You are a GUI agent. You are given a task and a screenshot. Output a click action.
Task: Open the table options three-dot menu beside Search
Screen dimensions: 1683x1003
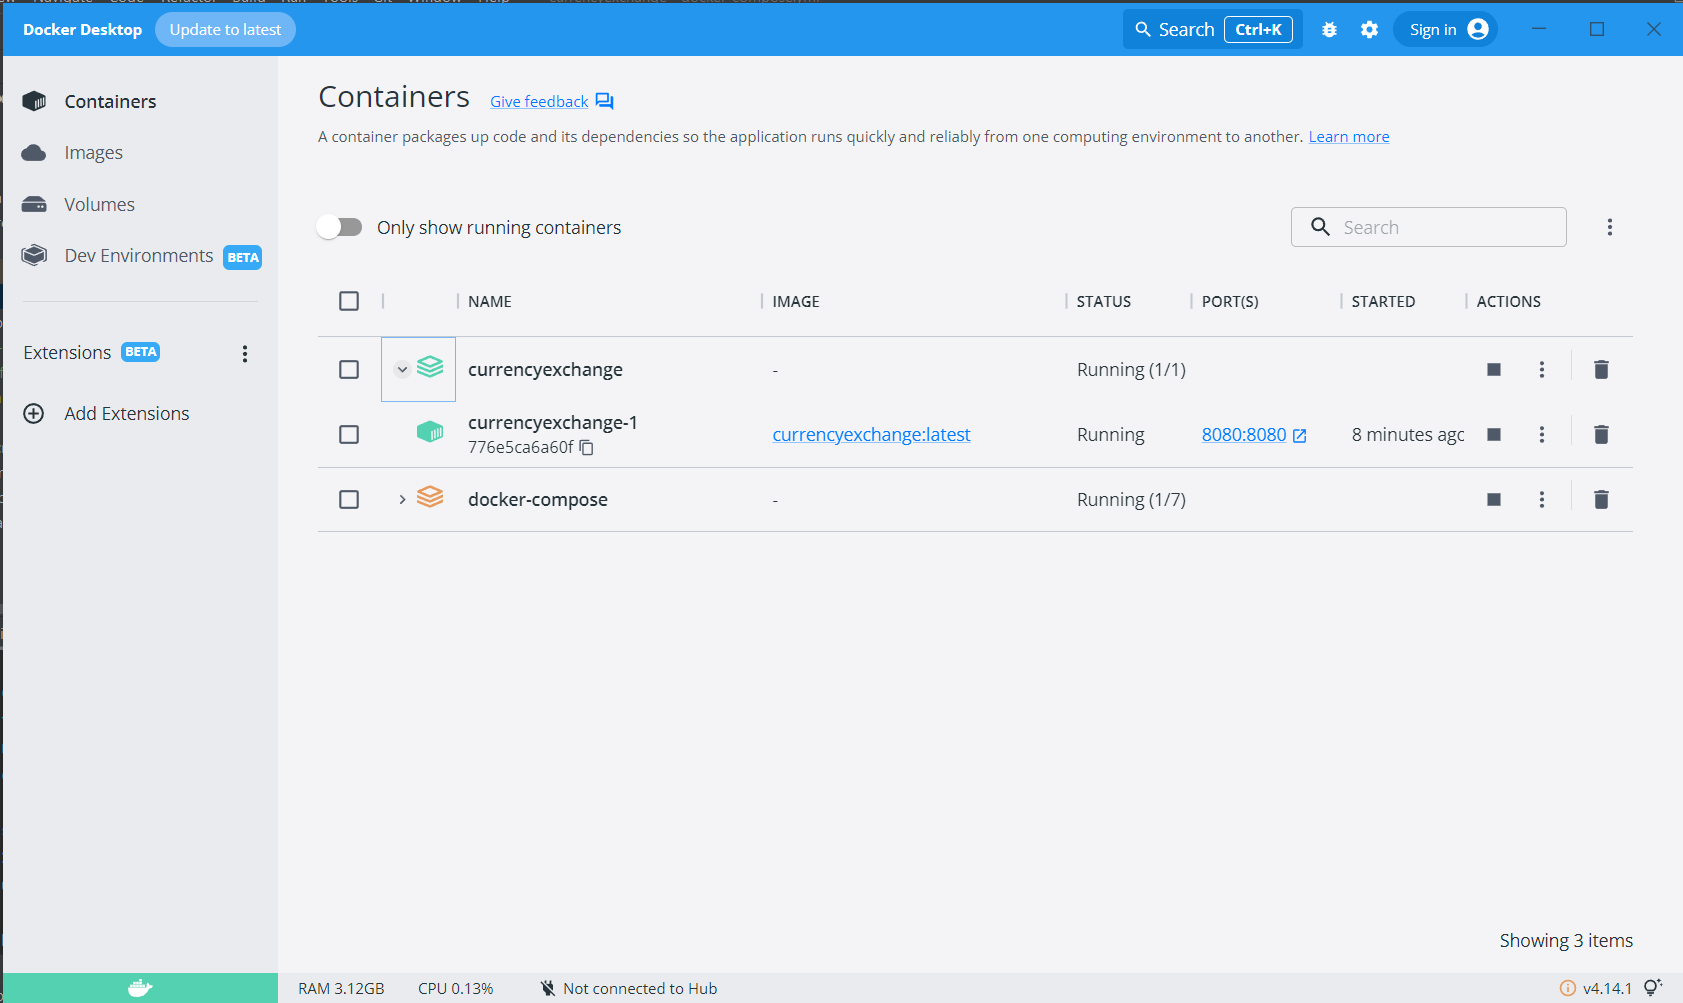click(1610, 227)
